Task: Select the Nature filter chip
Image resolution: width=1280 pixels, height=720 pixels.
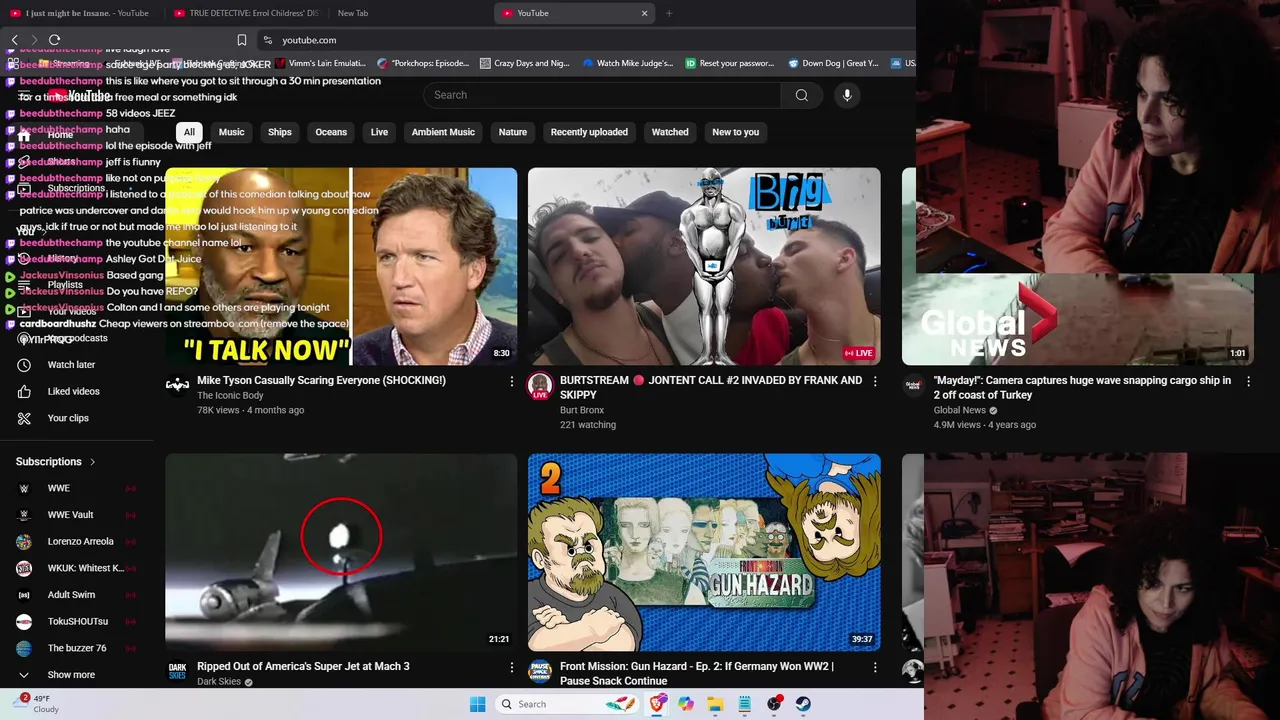Action: pyautogui.click(x=513, y=132)
